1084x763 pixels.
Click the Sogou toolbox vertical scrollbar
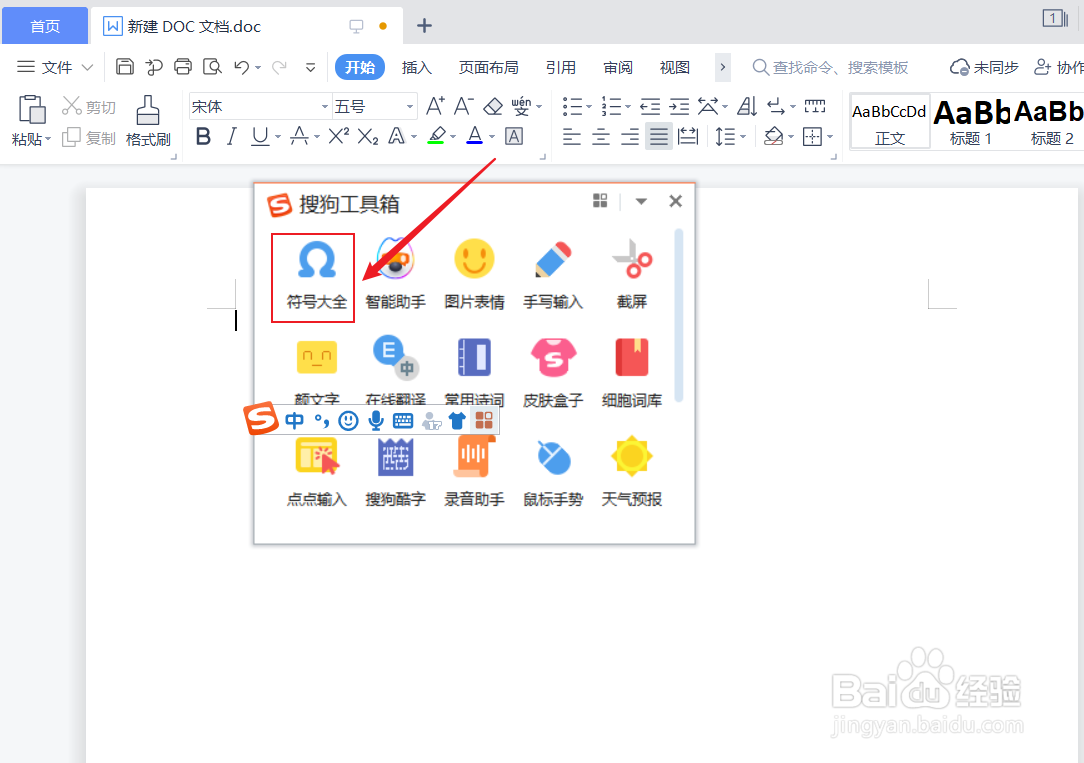pos(679,315)
